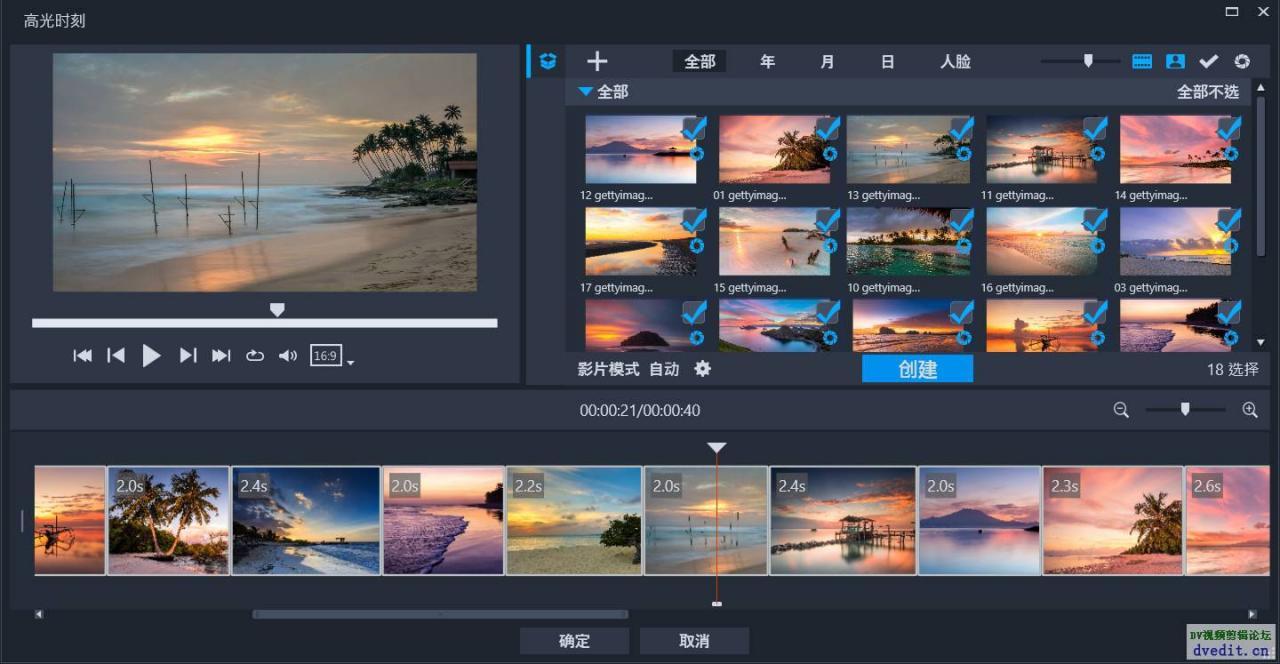The height and width of the screenshot is (664, 1280).
Task: Open movie mode settings gear
Action: (x=703, y=369)
